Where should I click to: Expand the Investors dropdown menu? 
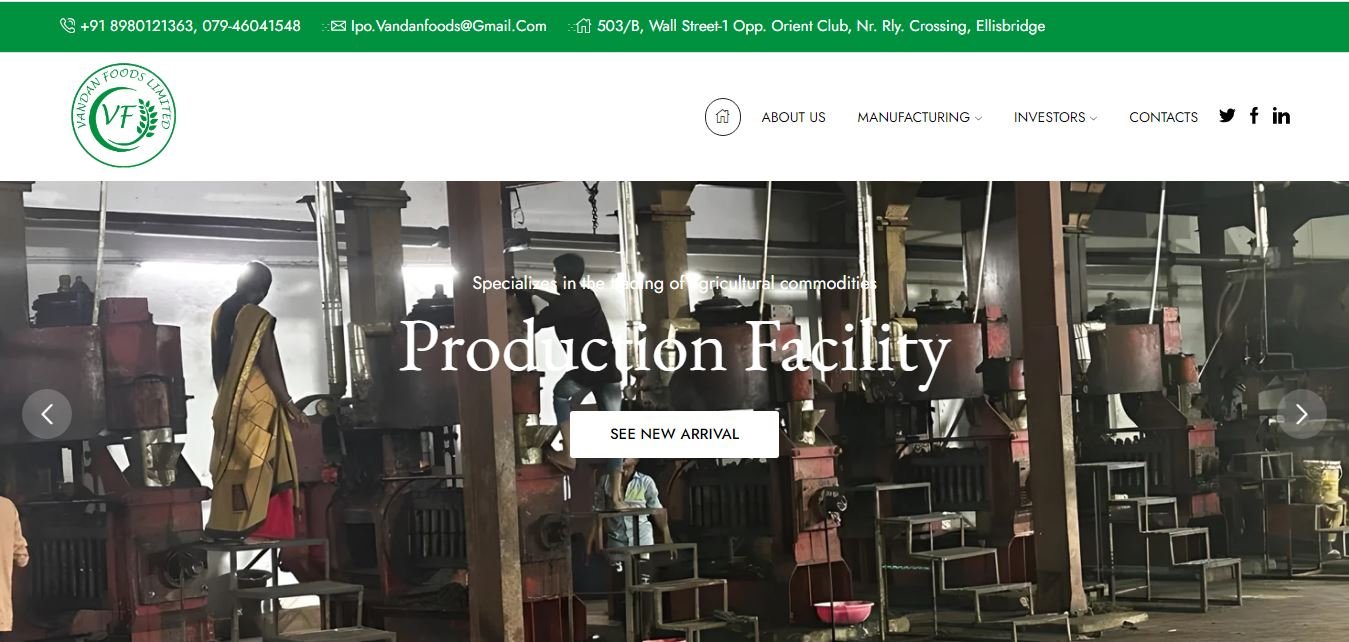[x=1055, y=117]
